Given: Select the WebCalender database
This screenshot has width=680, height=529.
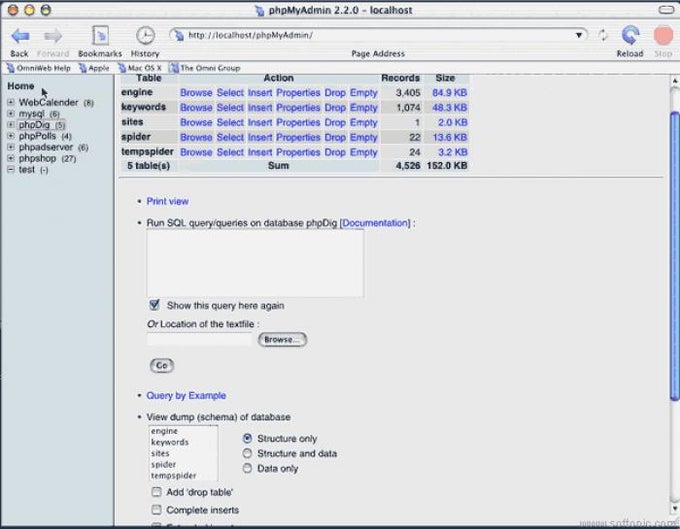Looking at the screenshot, I should [x=49, y=102].
